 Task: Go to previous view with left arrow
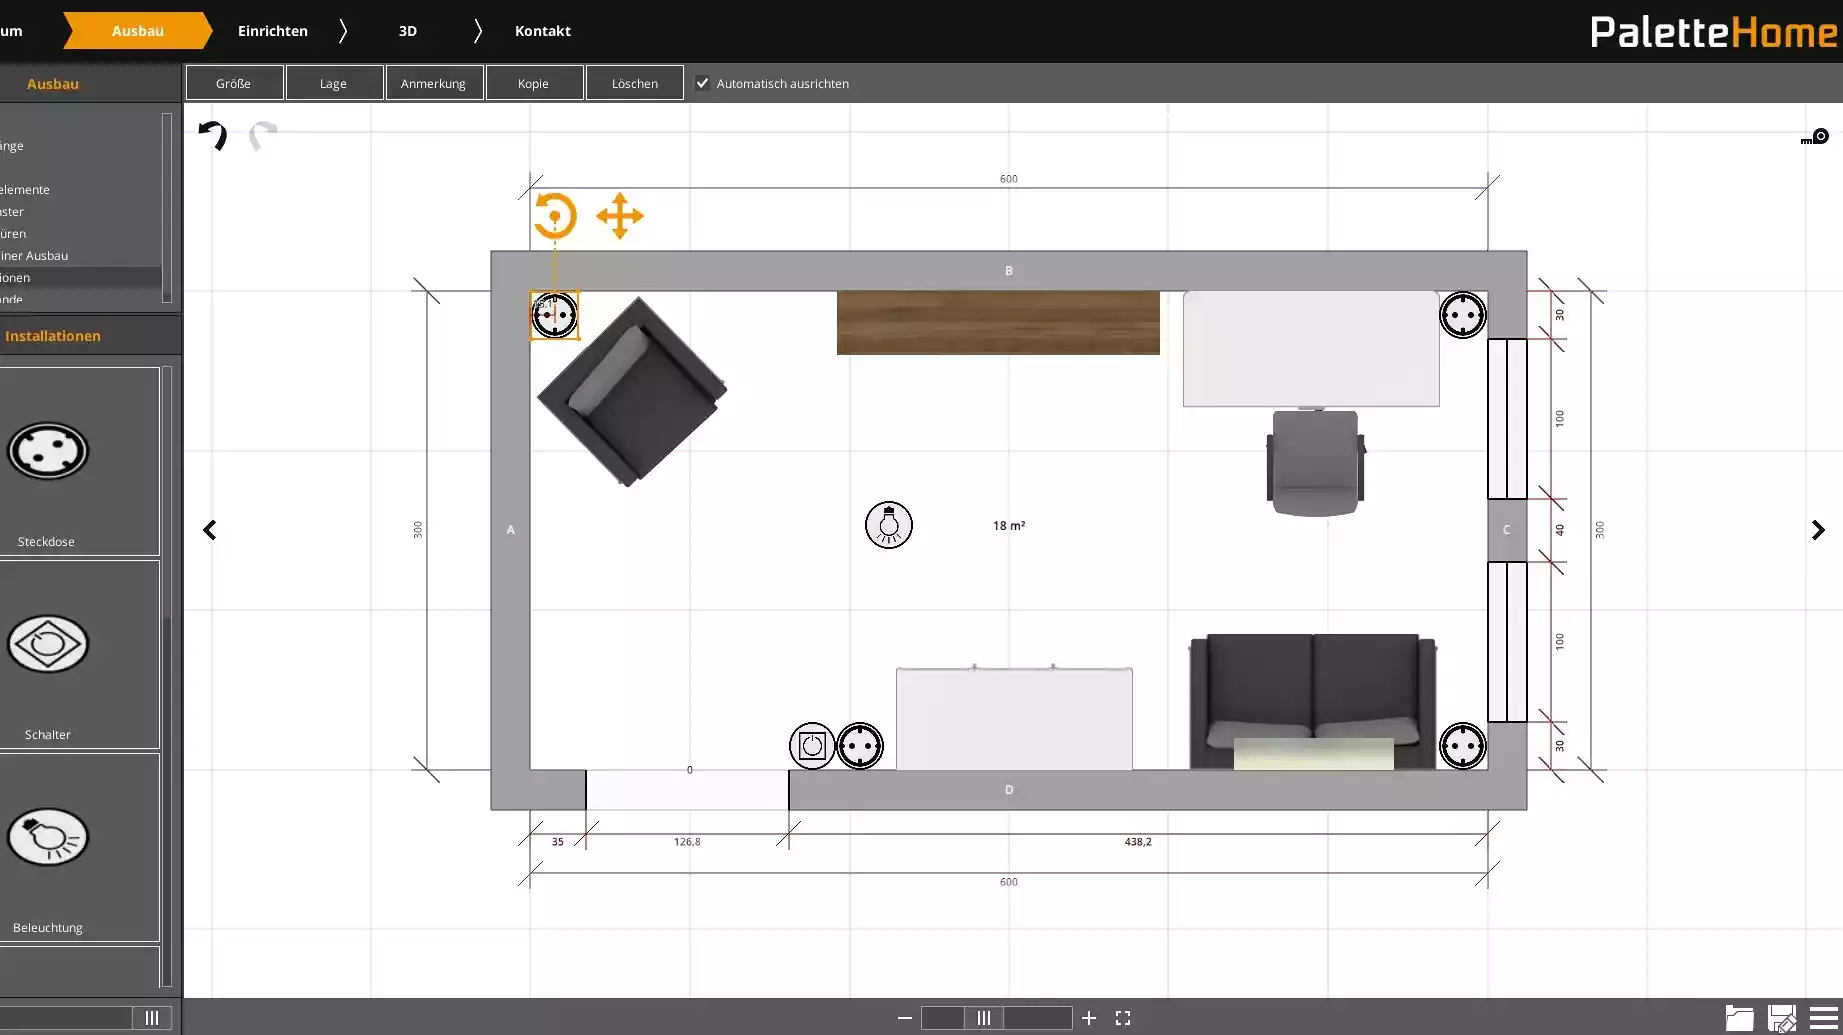point(210,530)
